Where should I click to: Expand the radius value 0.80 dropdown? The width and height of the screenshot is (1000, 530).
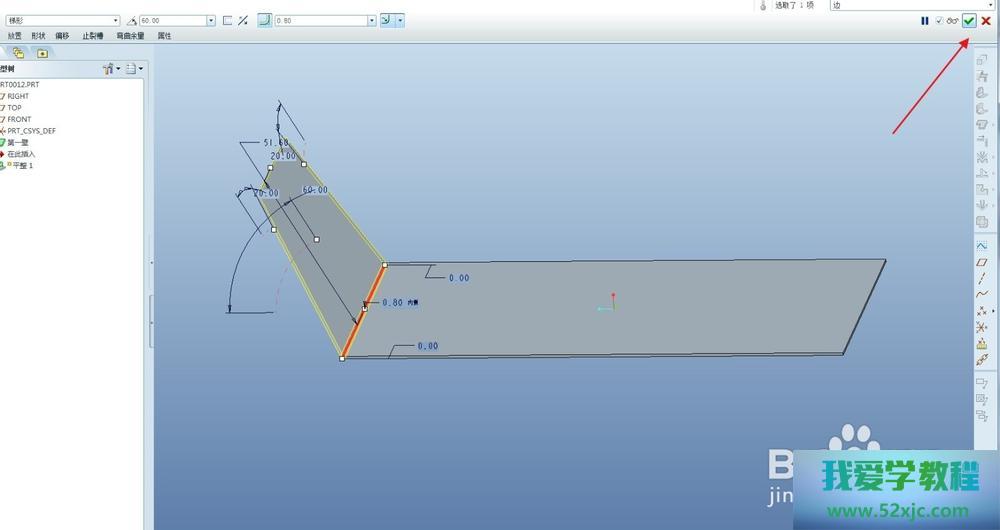[371, 20]
